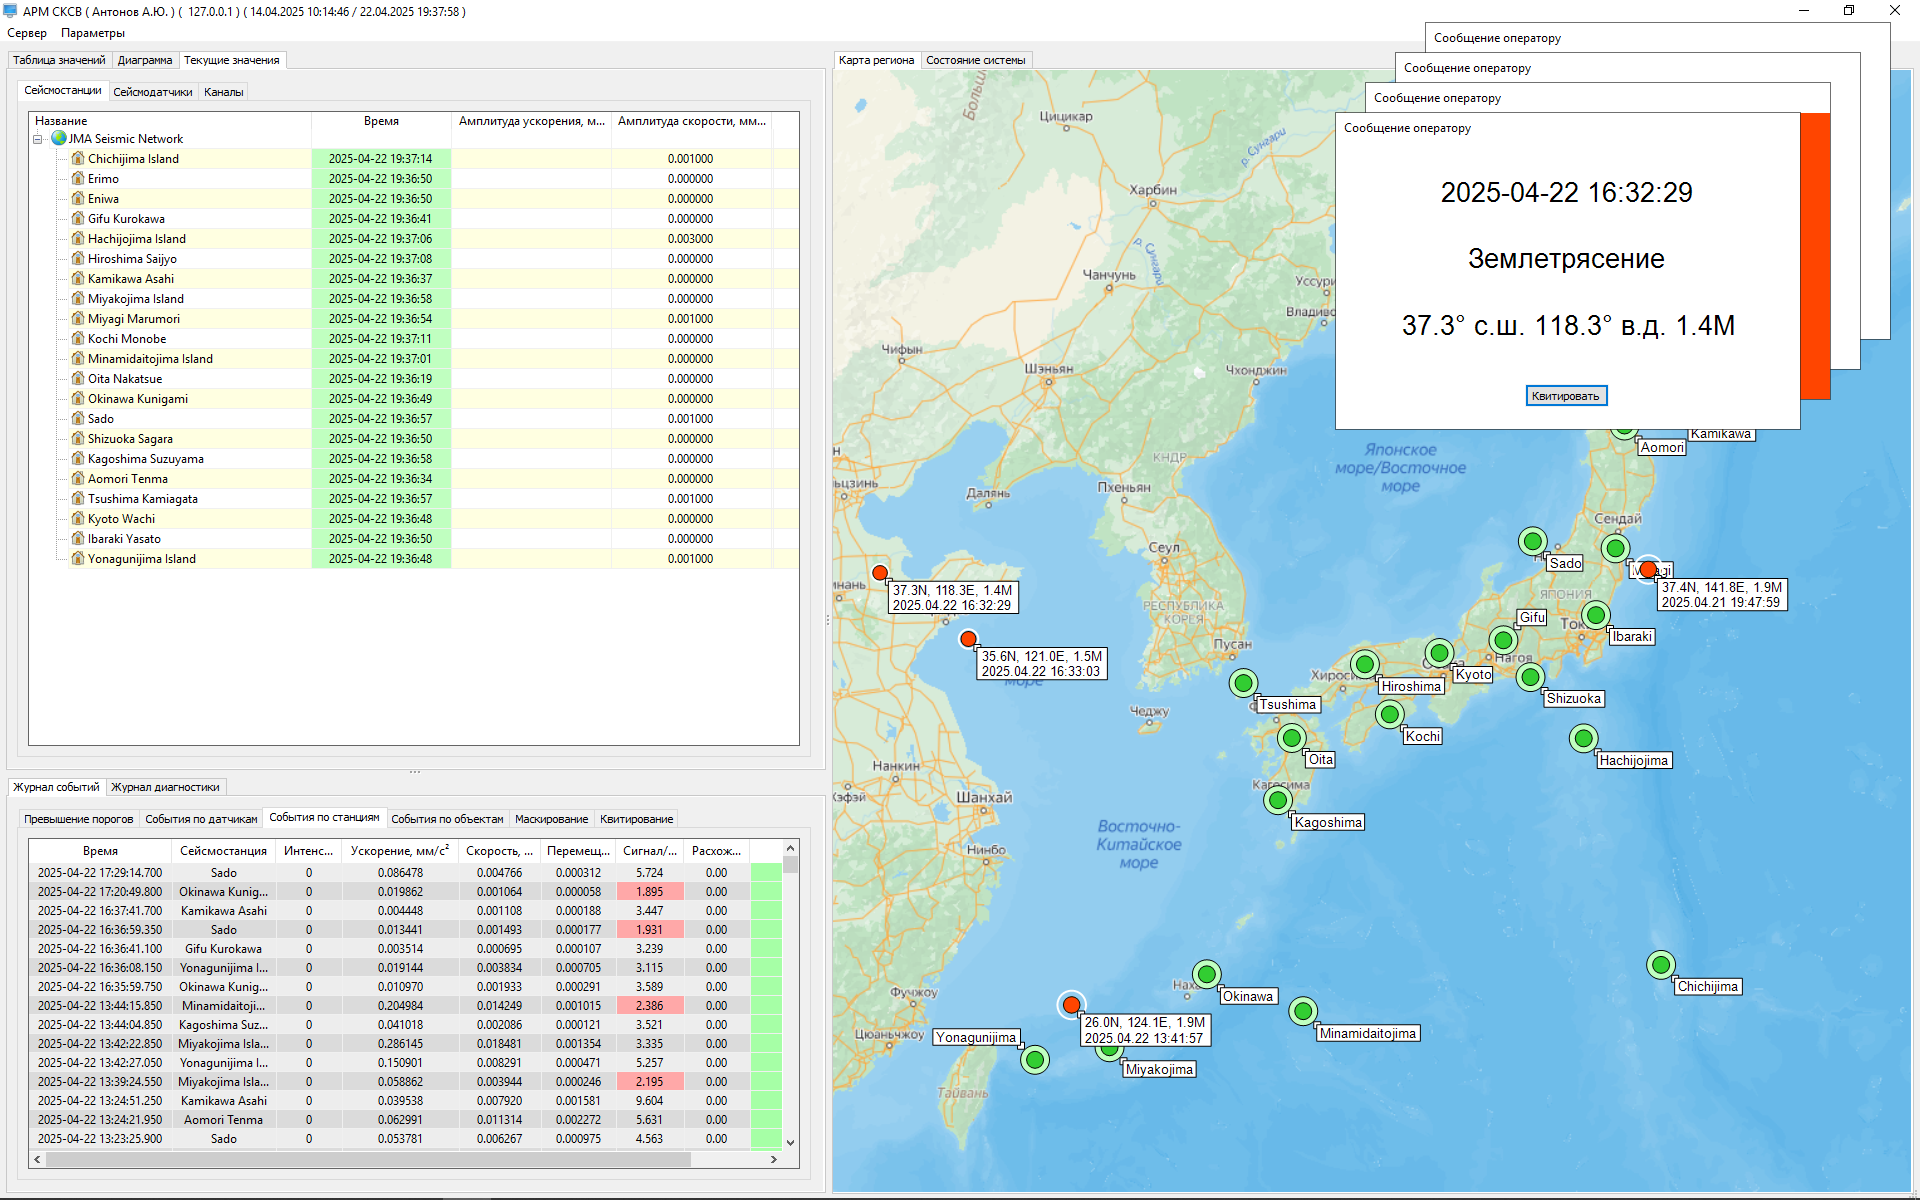
Task: Select the green Kagoshima marker on the map
Action: (1277, 800)
